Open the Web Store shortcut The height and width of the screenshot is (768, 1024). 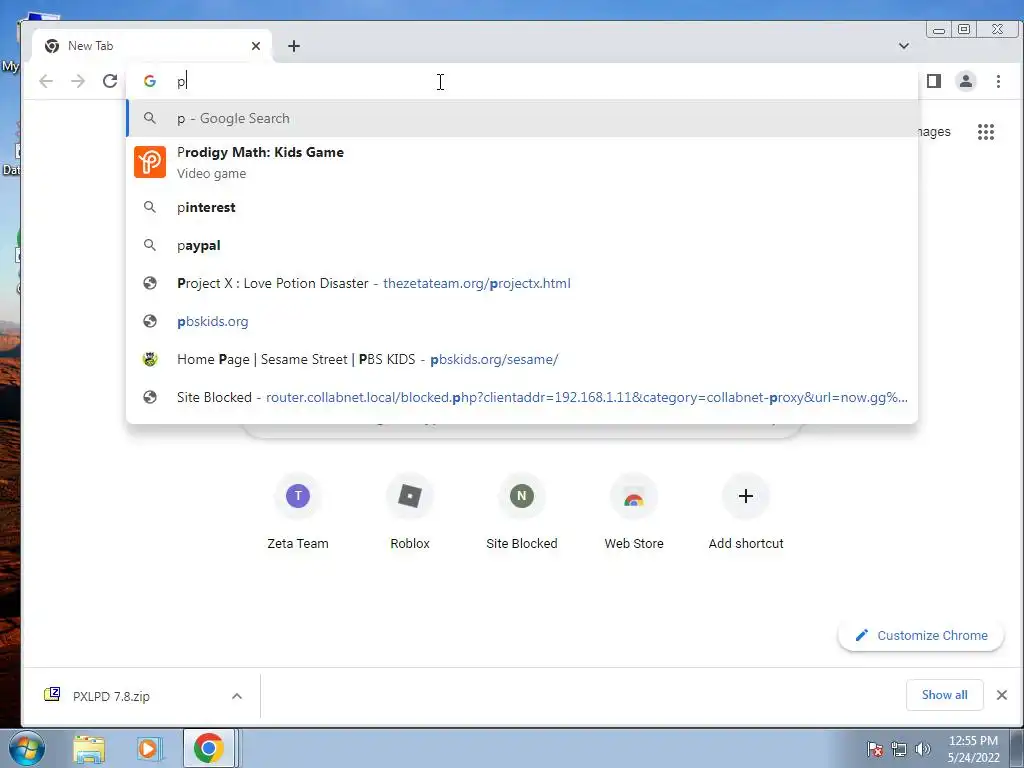click(633, 512)
